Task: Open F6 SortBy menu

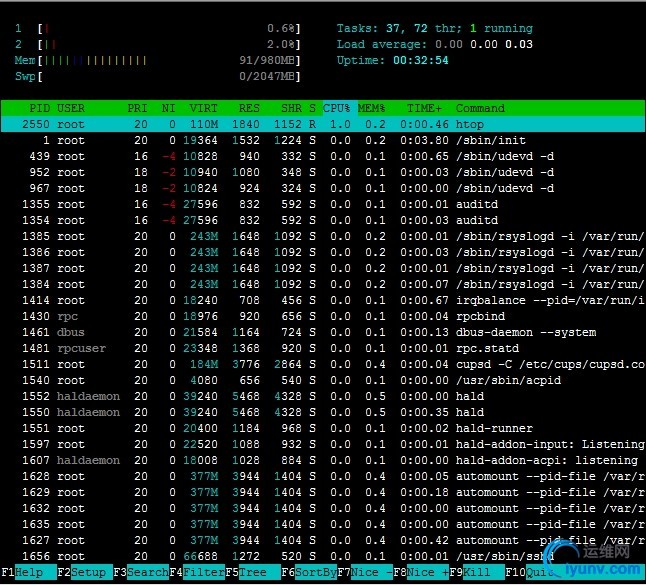Action: point(309,572)
